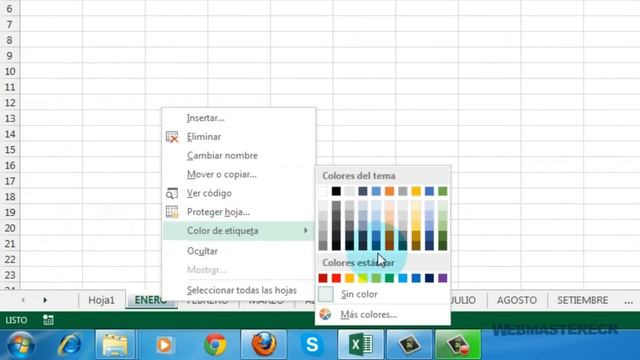
Task: Switch to Excel taskbar icon
Action: tap(360, 345)
